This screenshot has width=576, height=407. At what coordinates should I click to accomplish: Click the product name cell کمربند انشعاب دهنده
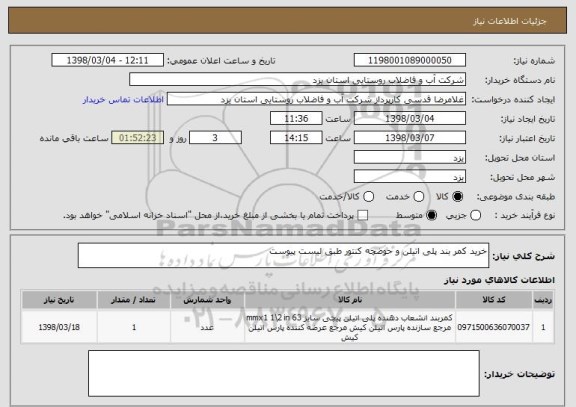click(x=350, y=327)
